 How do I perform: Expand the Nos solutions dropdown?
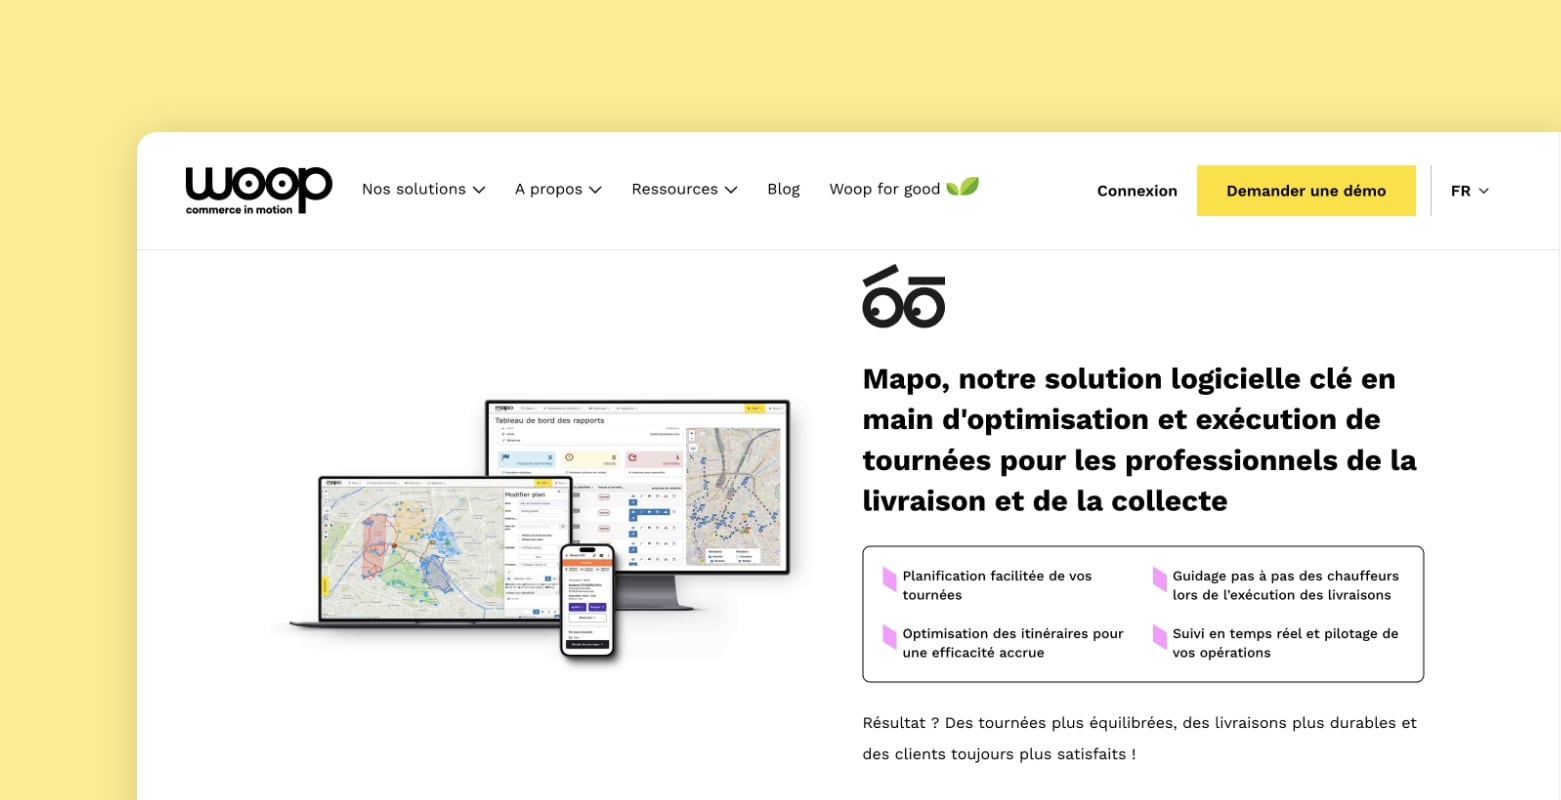[423, 189]
